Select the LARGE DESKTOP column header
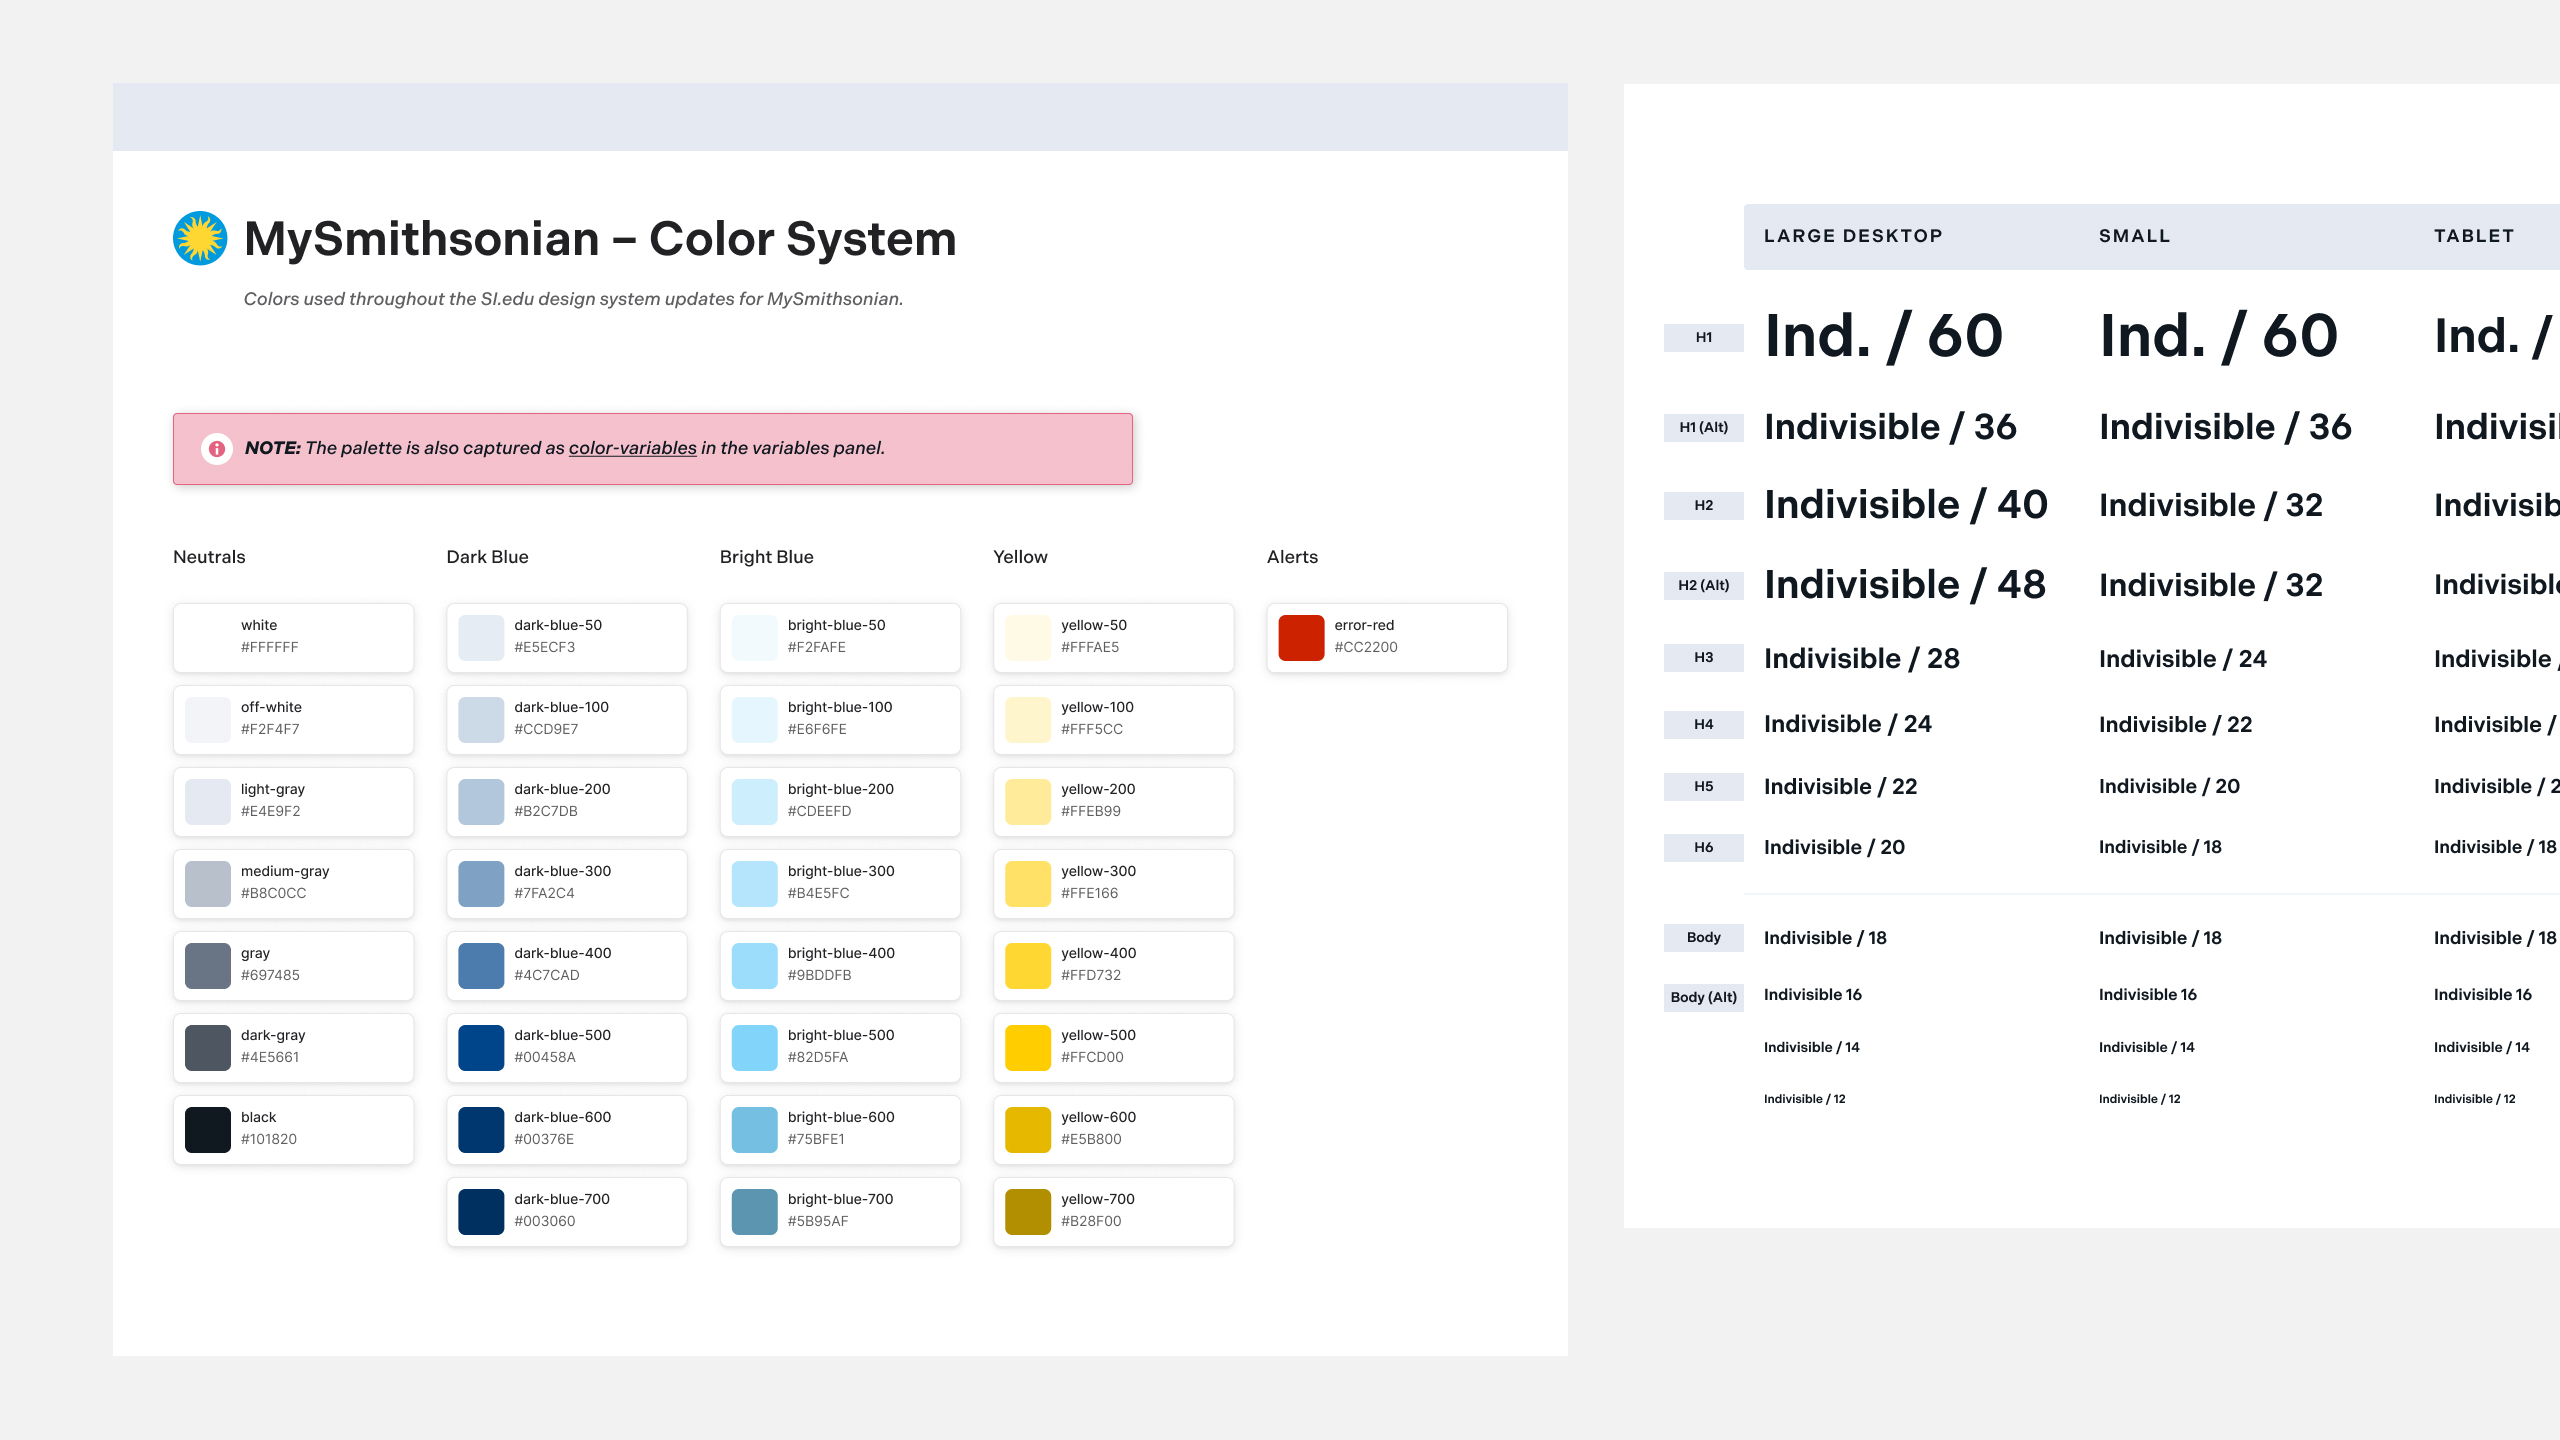The image size is (2560, 1440). 1852,236
